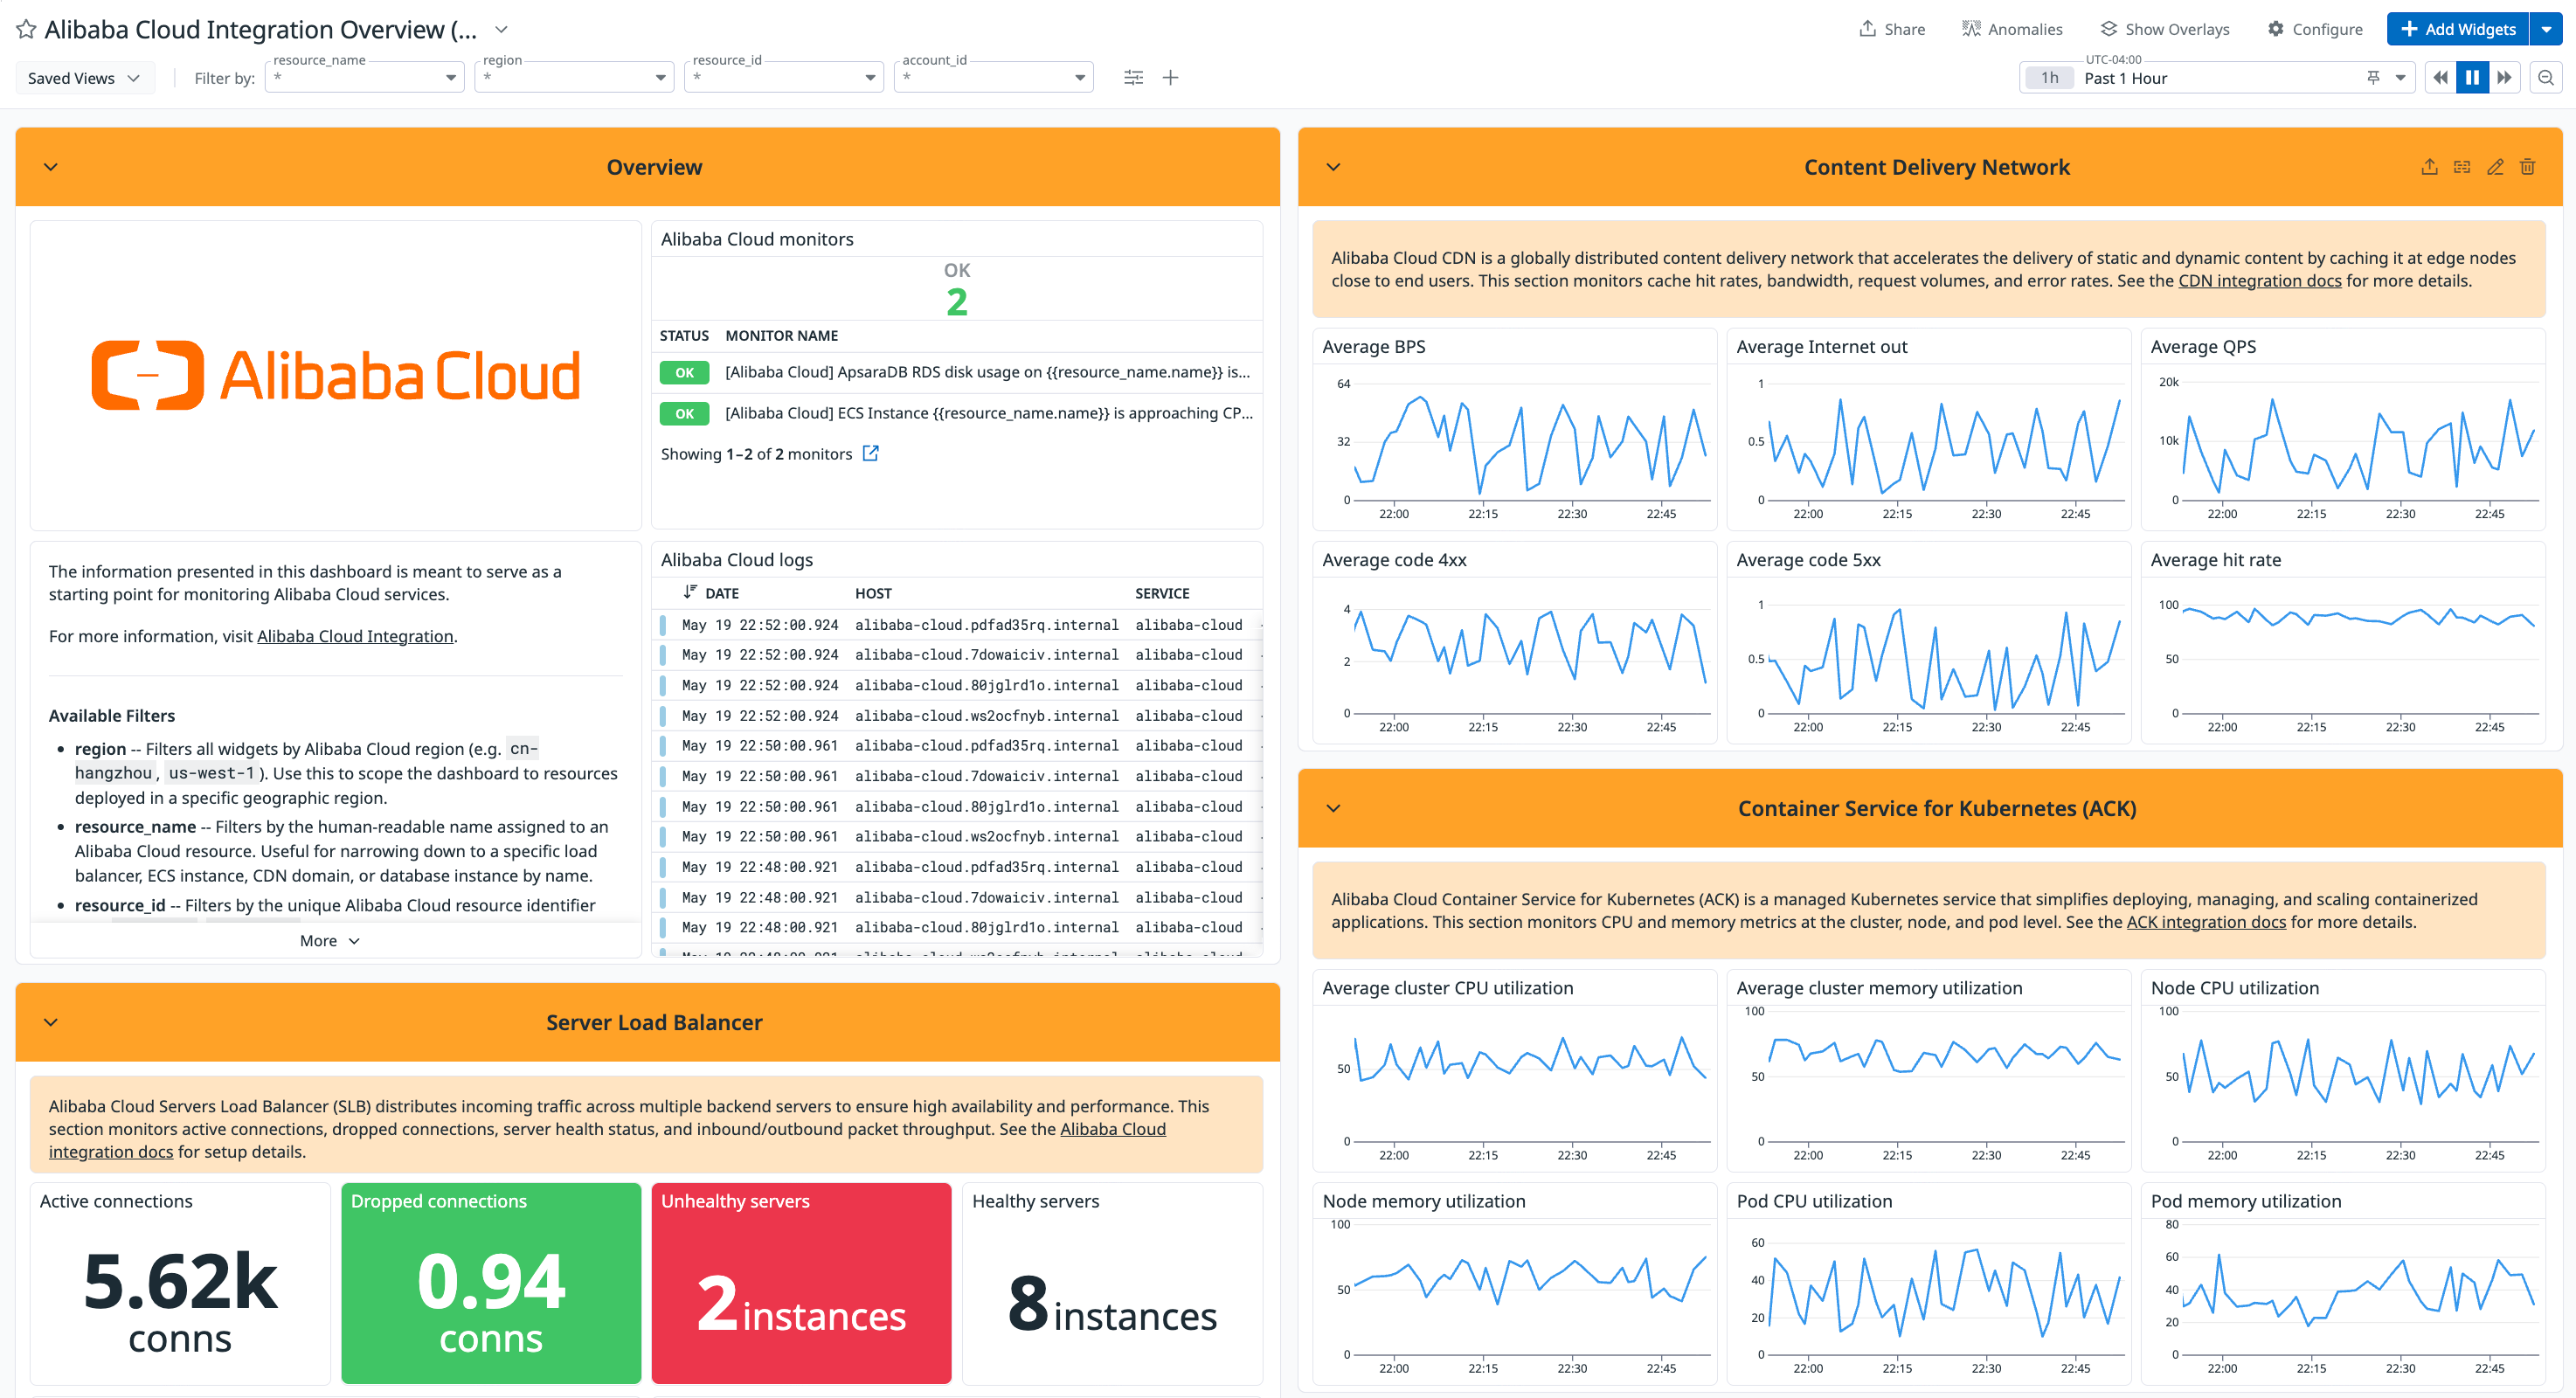Click the CDN group layout icon

[x=2462, y=167]
